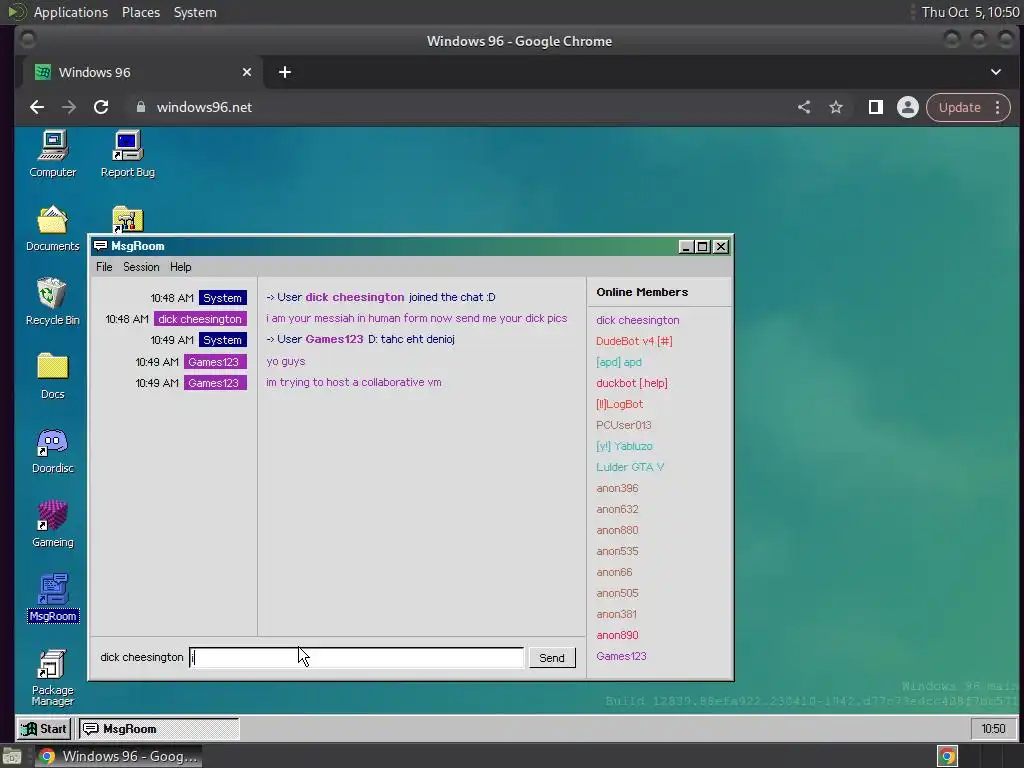Click the 'im trying to host a collaborative vm' message

(x=353, y=382)
